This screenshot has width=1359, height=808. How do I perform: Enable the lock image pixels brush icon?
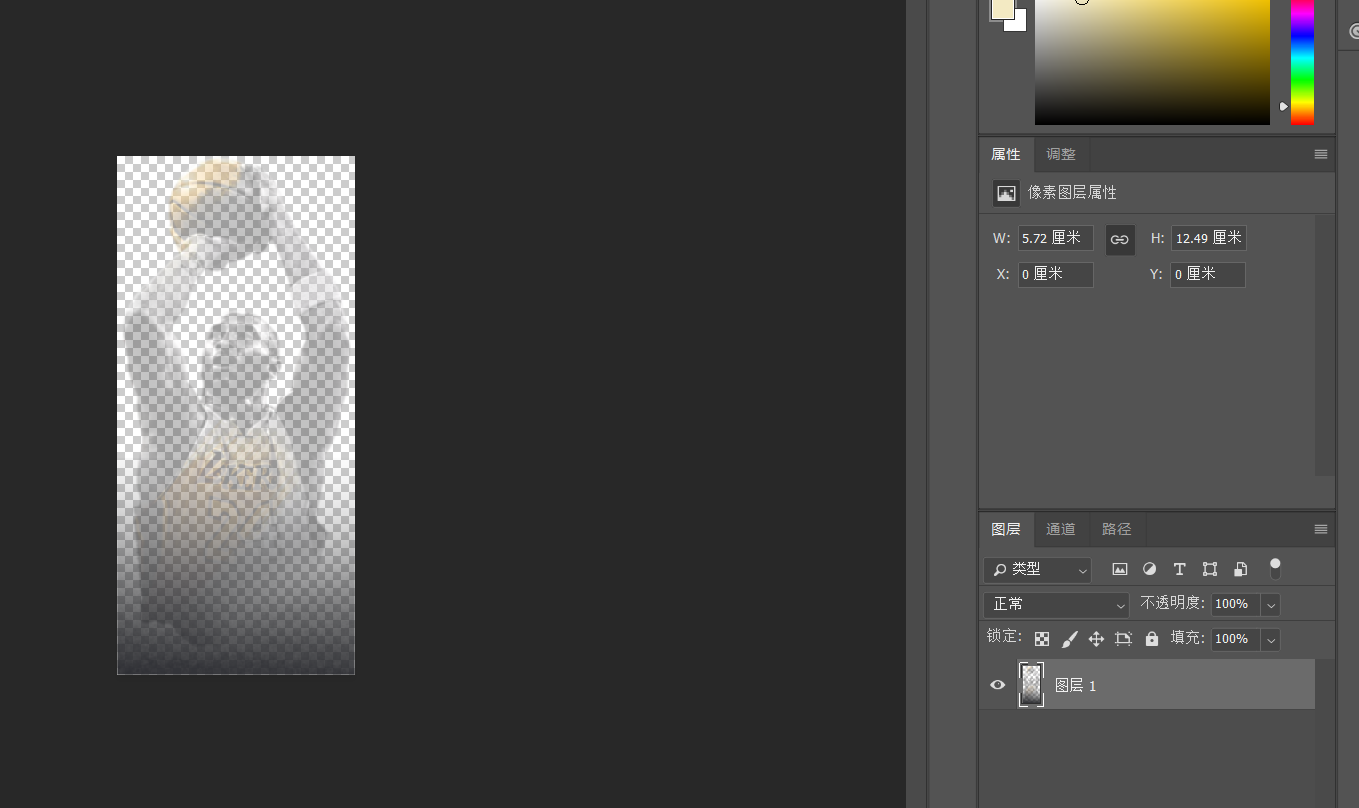[x=1069, y=638]
